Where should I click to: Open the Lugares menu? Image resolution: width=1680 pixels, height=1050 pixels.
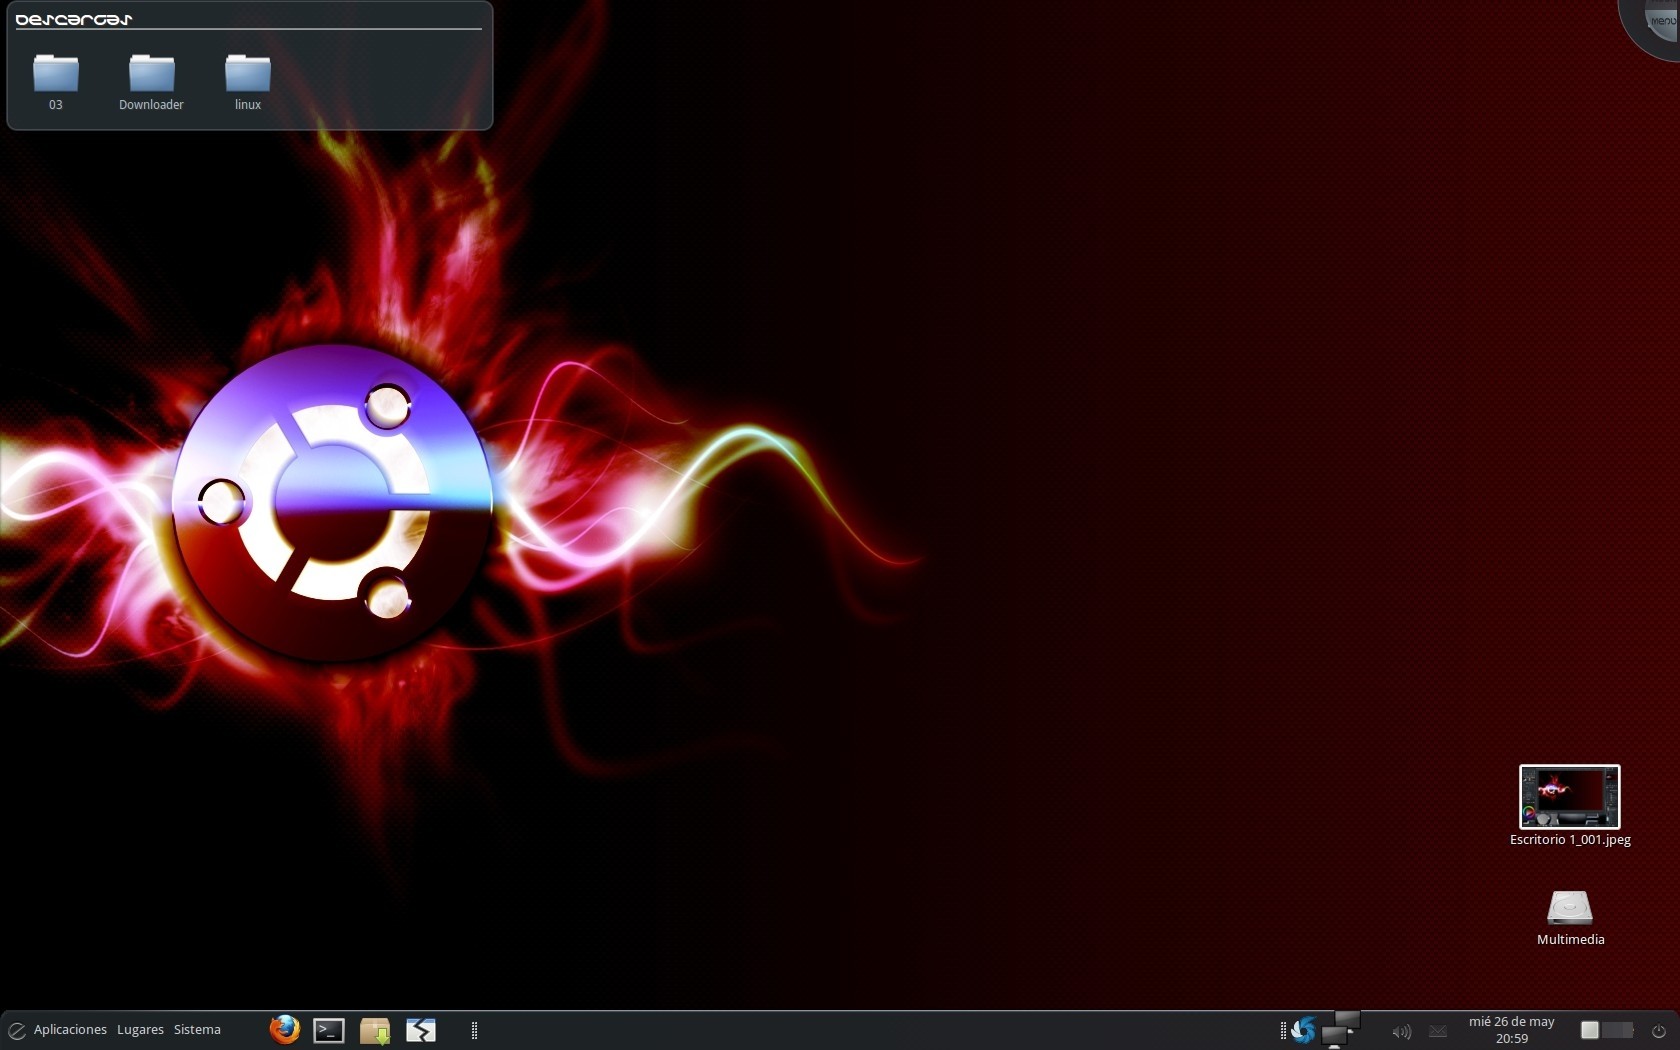coord(140,1030)
